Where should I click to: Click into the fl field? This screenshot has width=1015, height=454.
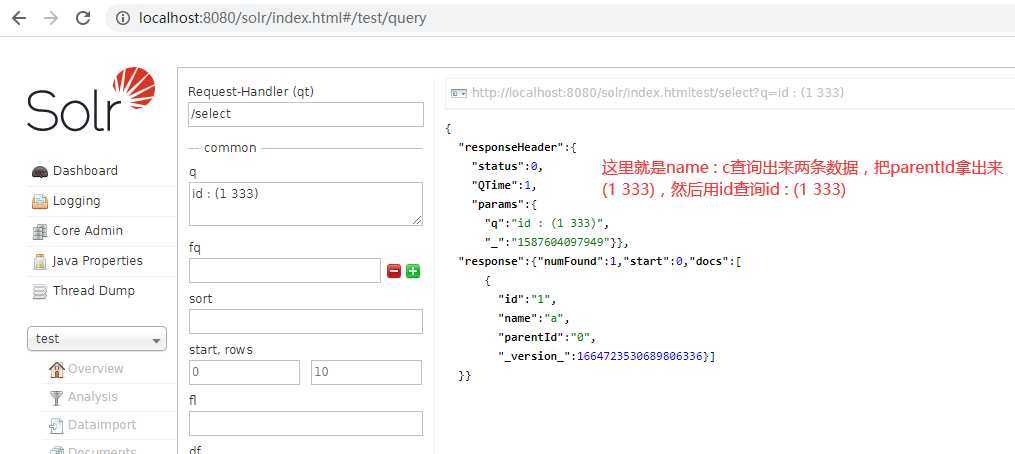(x=306, y=424)
